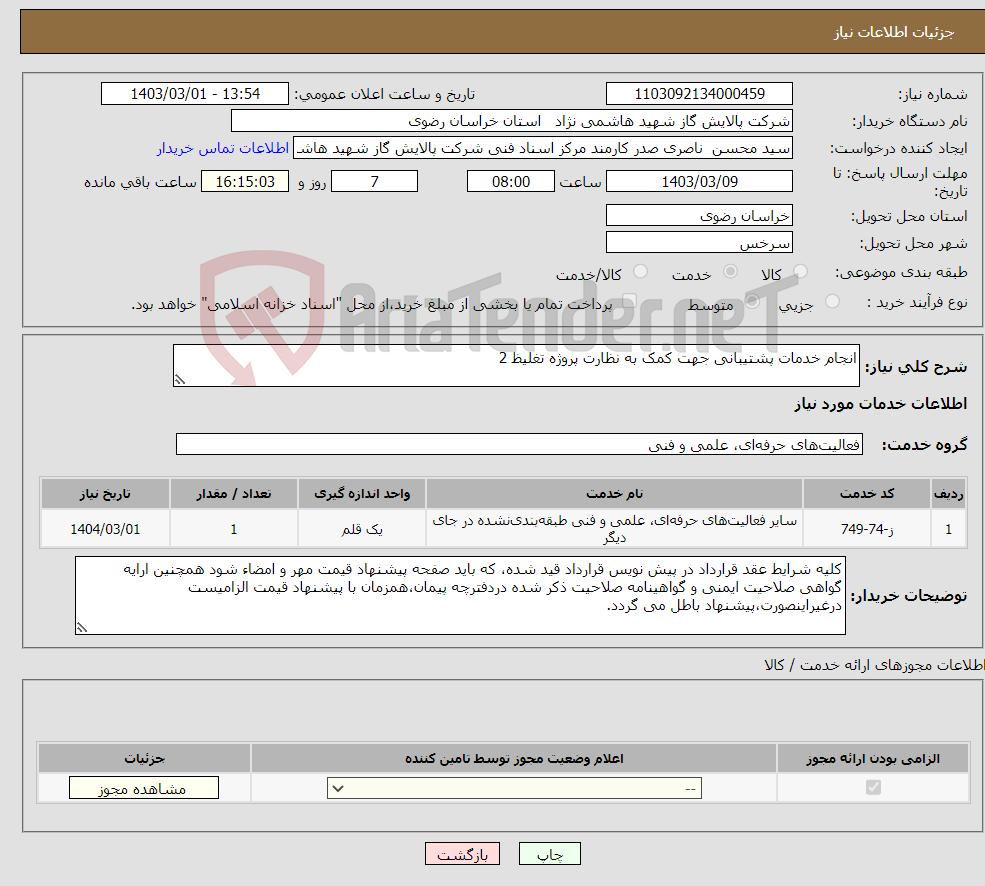Click the مشاهده مجوز button

[x=144, y=788]
